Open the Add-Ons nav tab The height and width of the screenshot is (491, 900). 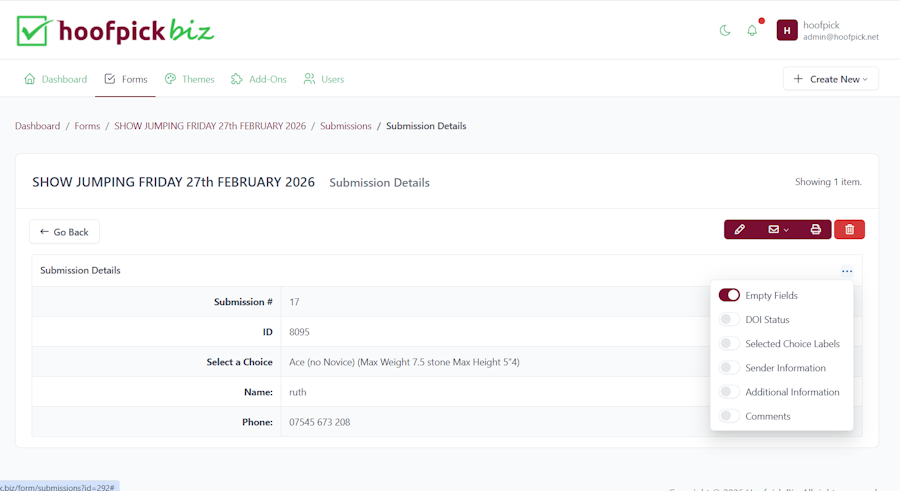(x=259, y=79)
